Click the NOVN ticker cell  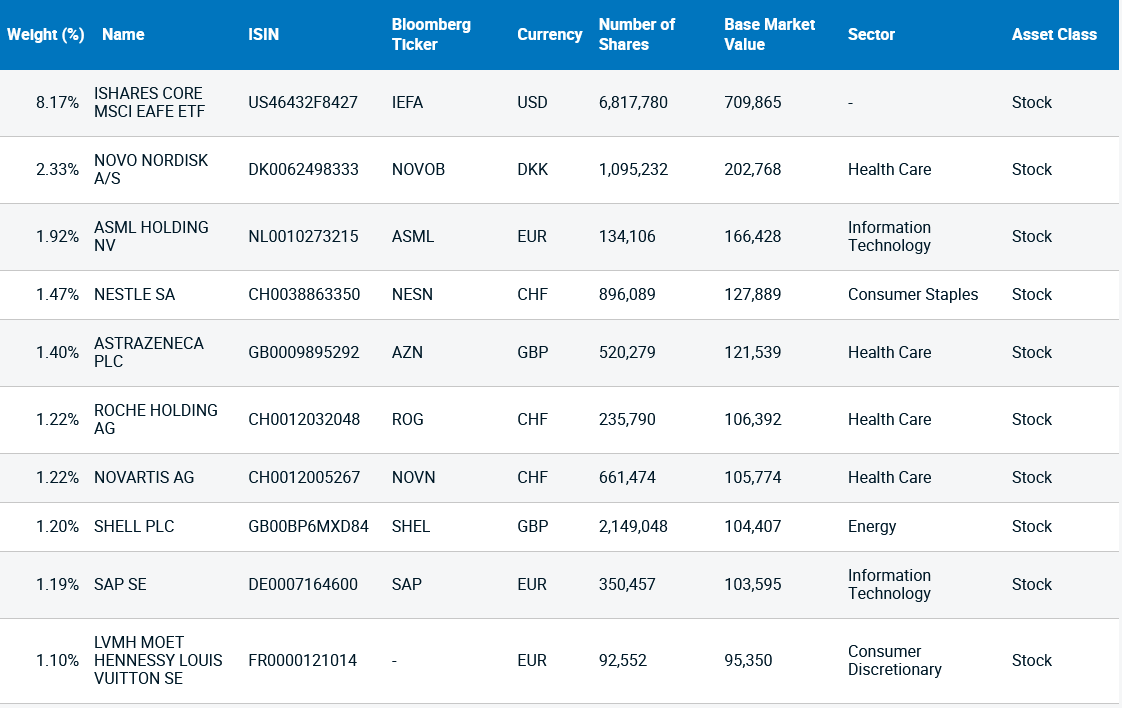tap(414, 477)
